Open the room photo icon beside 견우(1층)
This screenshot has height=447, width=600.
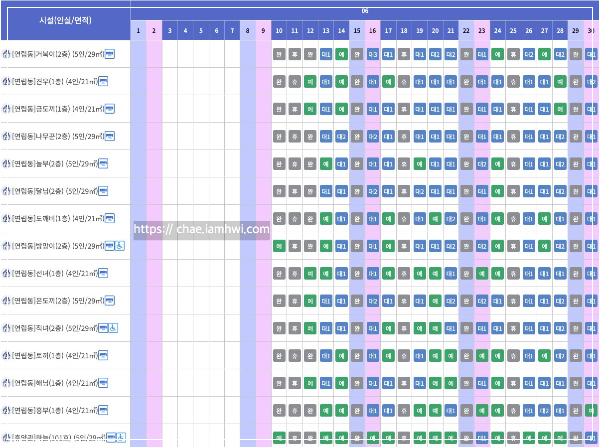pos(103,82)
